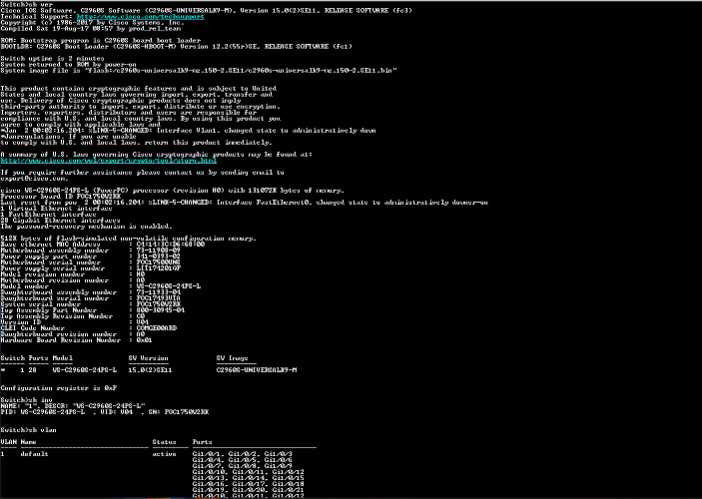Screen dimensions: 702x499
Task: Click the 'System image file is' line
Action: pos(199,71)
